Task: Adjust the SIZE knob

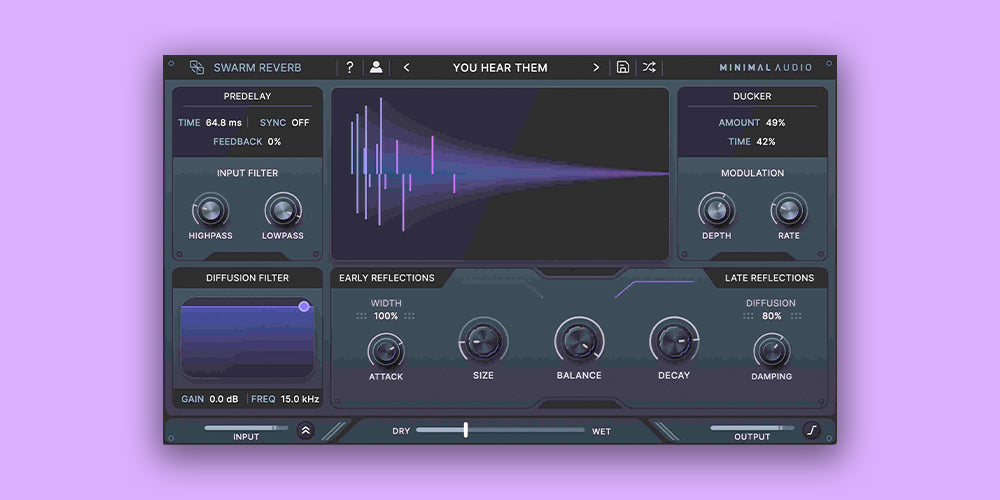Action: tap(483, 341)
